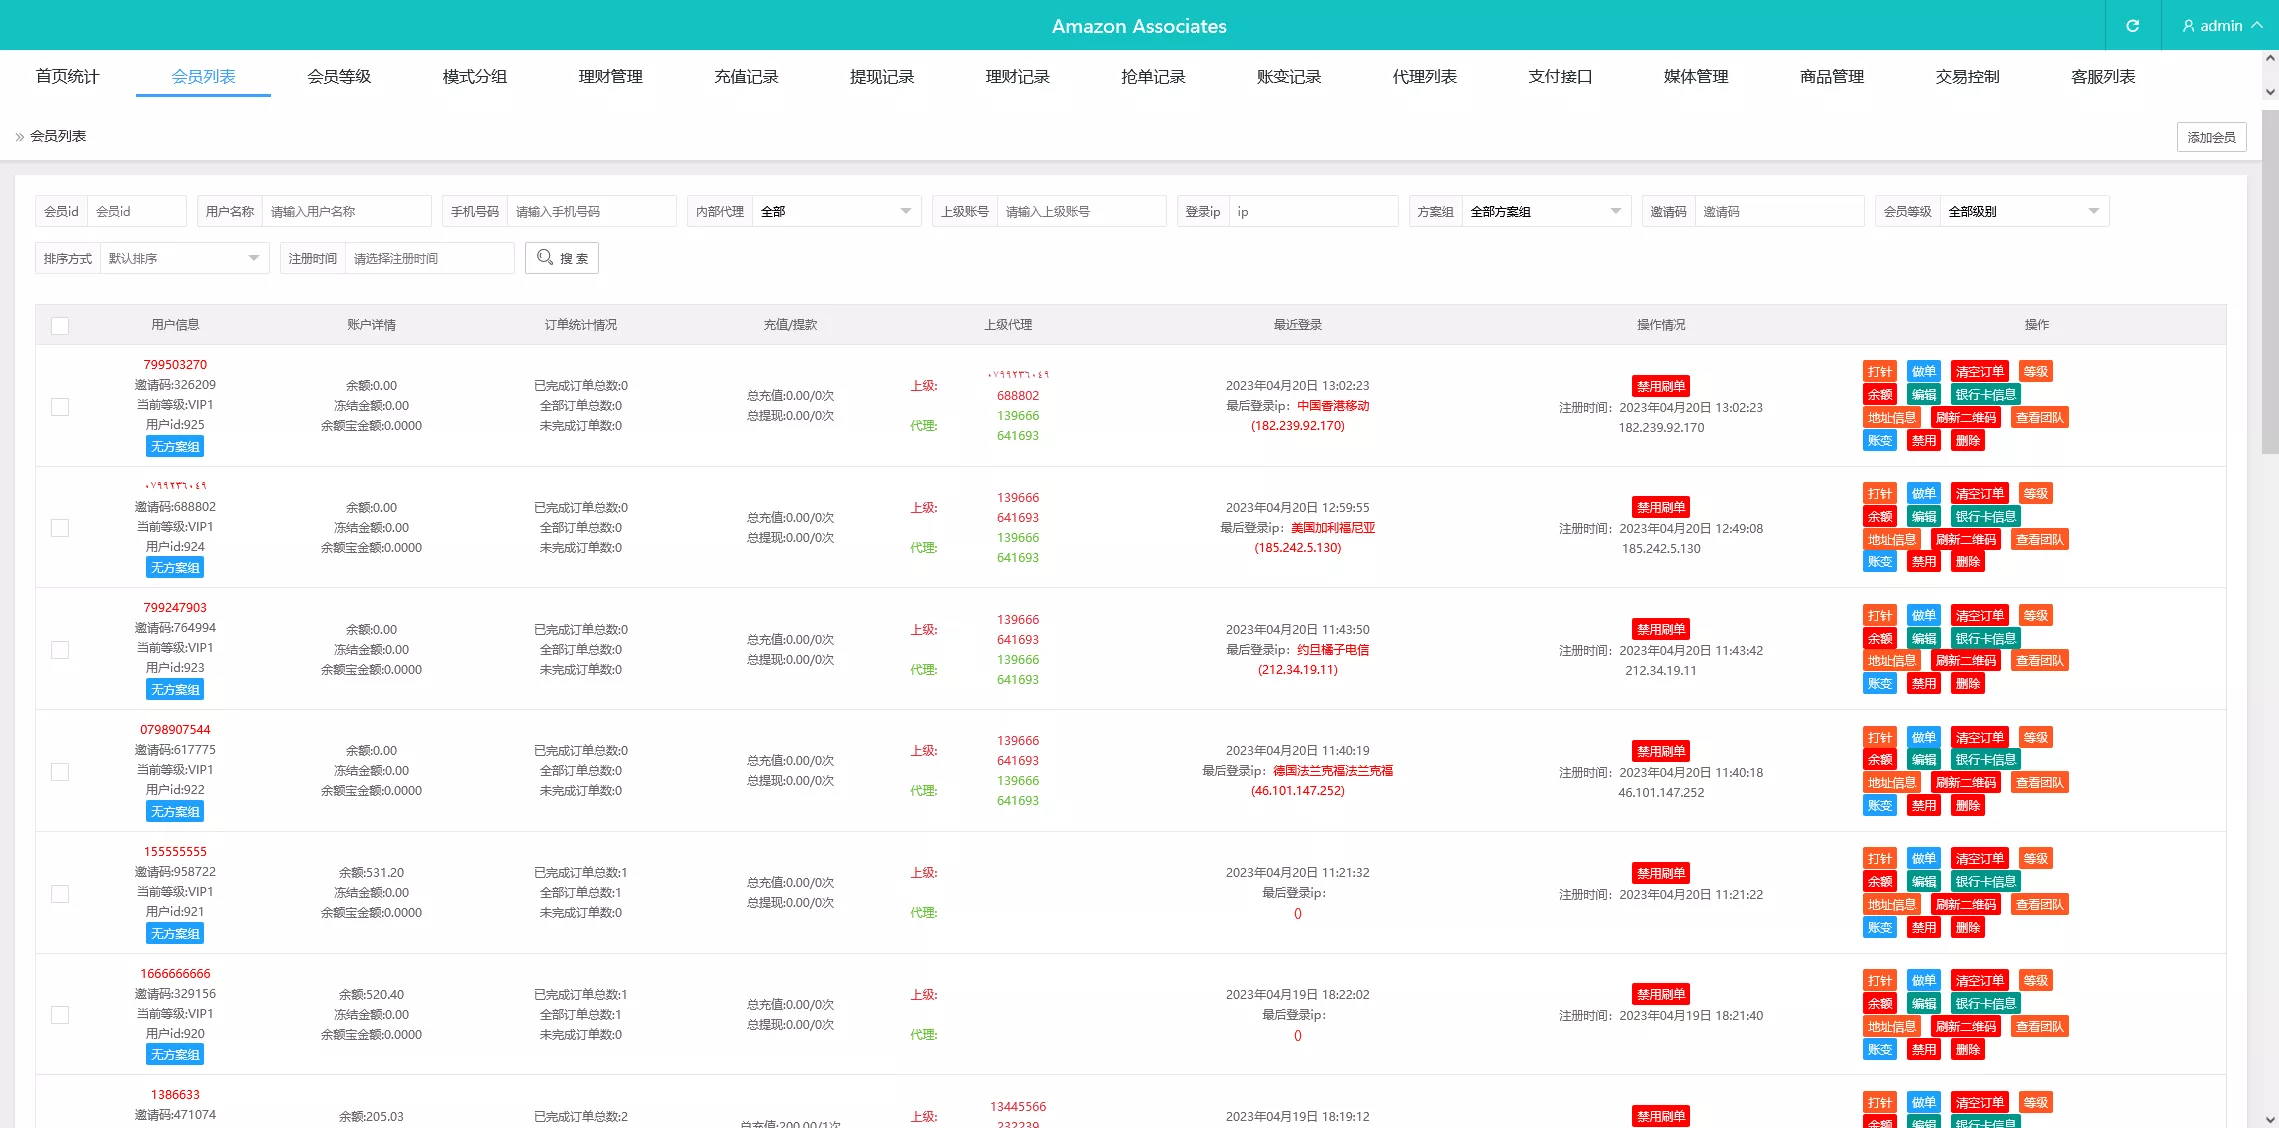Click the 手机号码 phone number input field
2279x1128 pixels.
[592, 211]
